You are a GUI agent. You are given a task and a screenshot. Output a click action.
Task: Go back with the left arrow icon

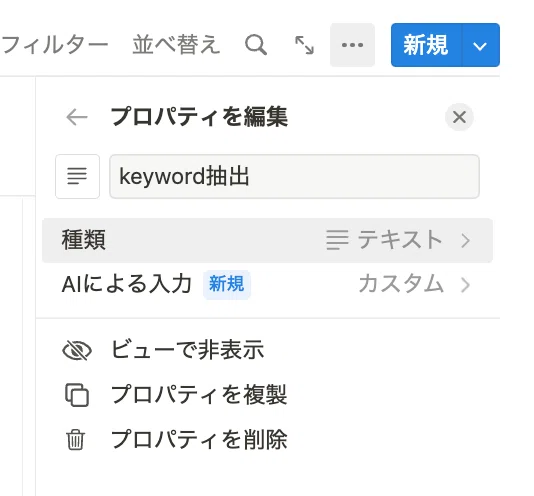pos(77,117)
